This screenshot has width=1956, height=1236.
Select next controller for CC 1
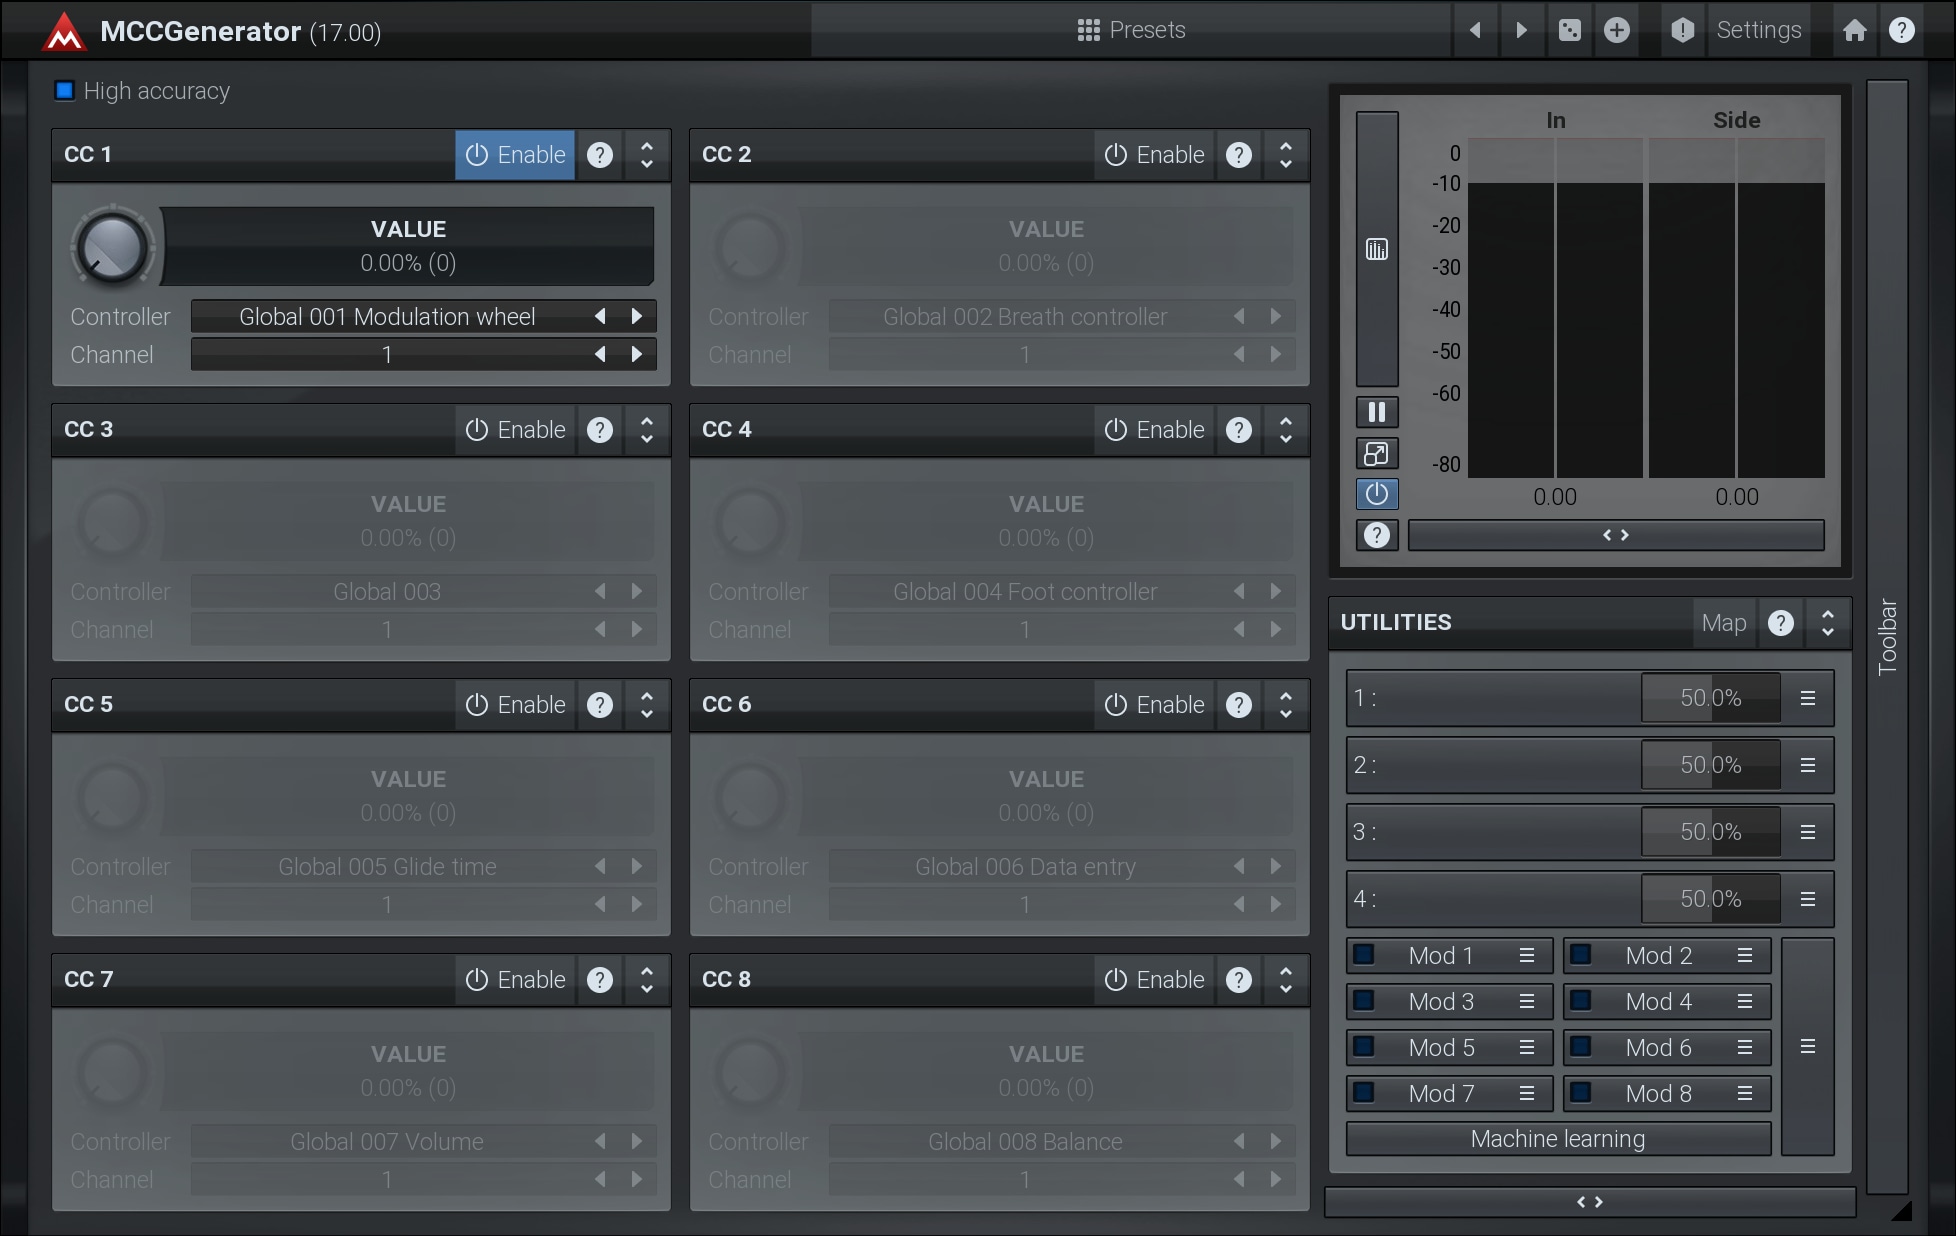point(636,316)
